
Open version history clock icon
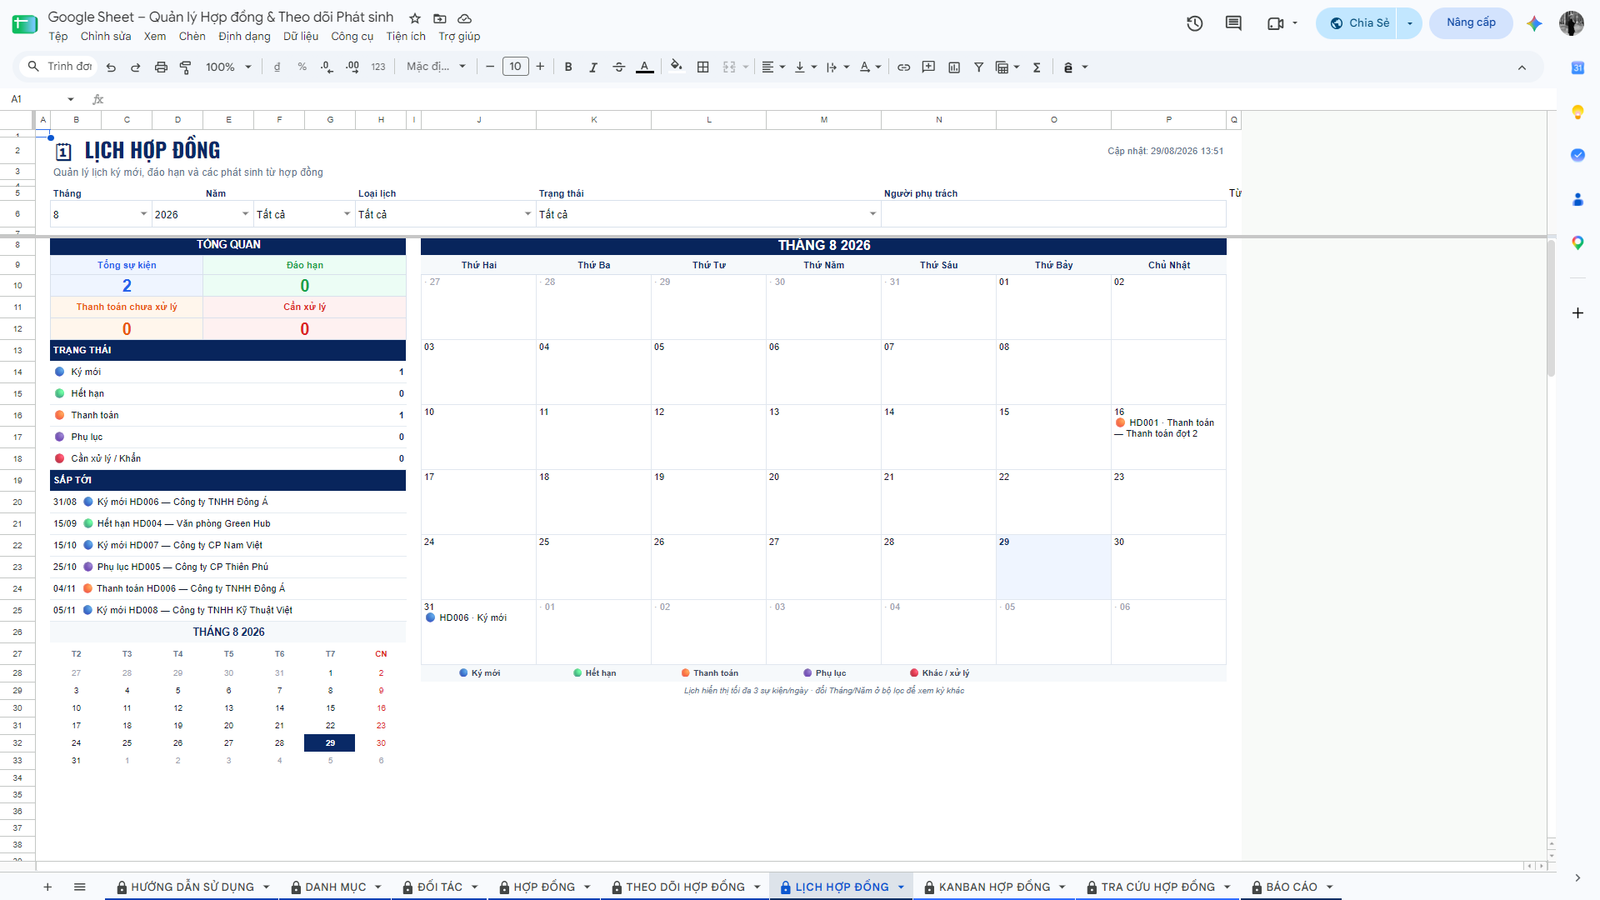pyautogui.click(x=1195, y=23)
